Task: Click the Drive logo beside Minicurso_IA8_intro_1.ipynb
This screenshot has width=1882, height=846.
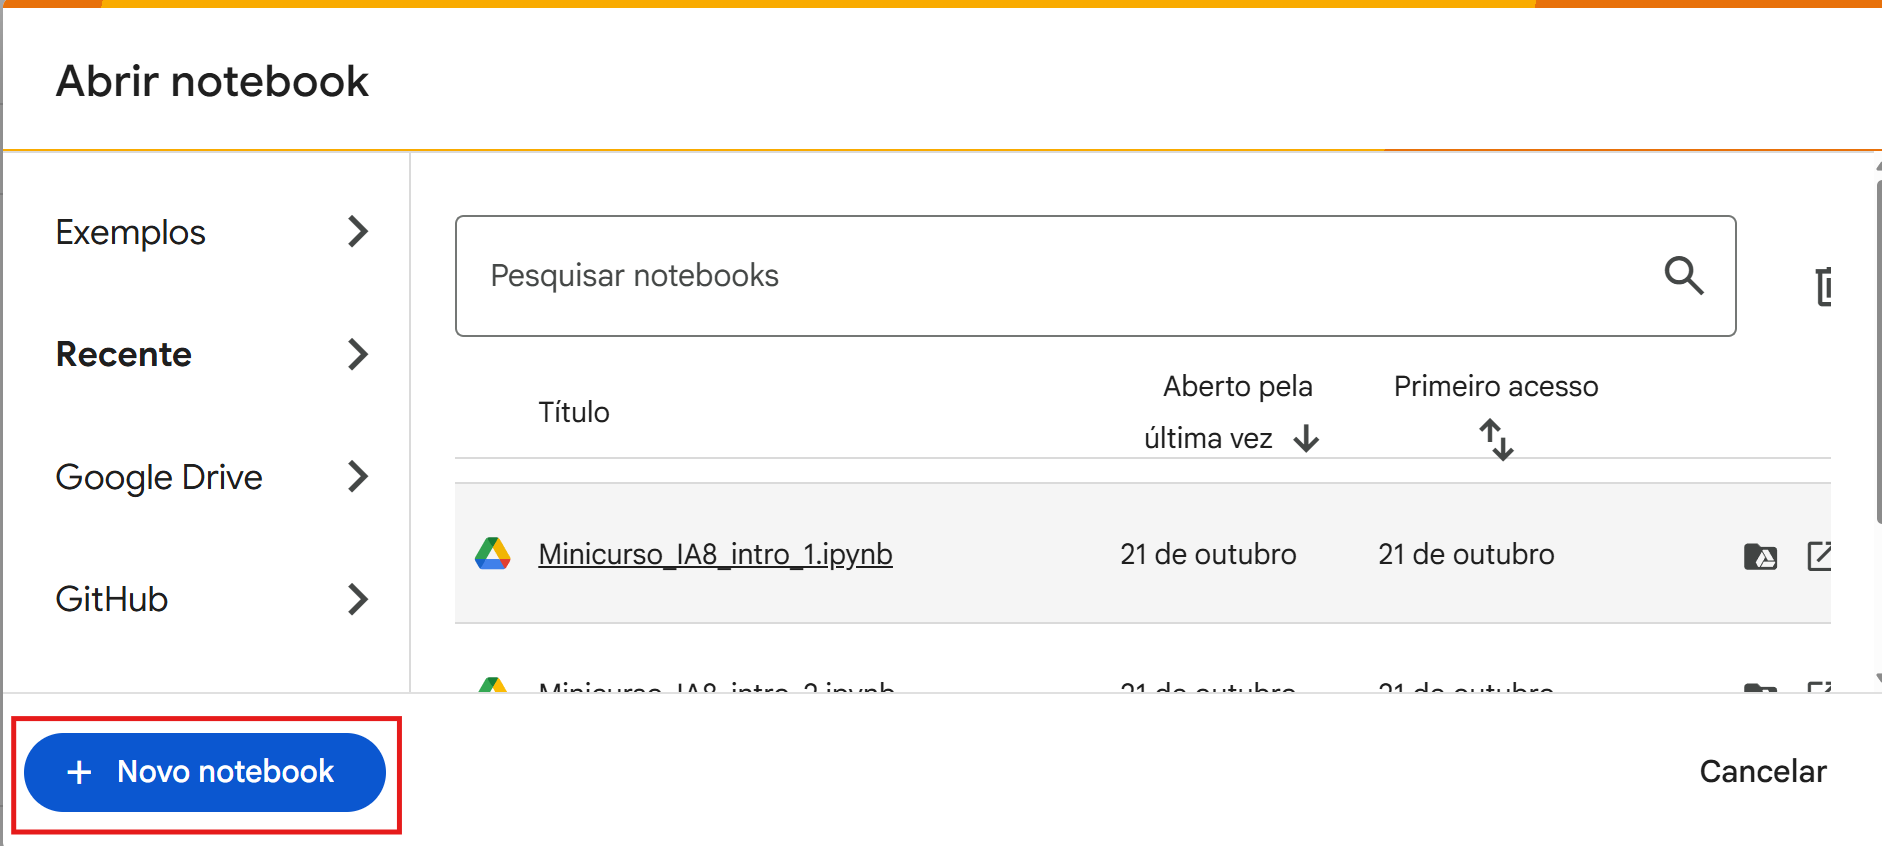Action: tap(492, 554)
